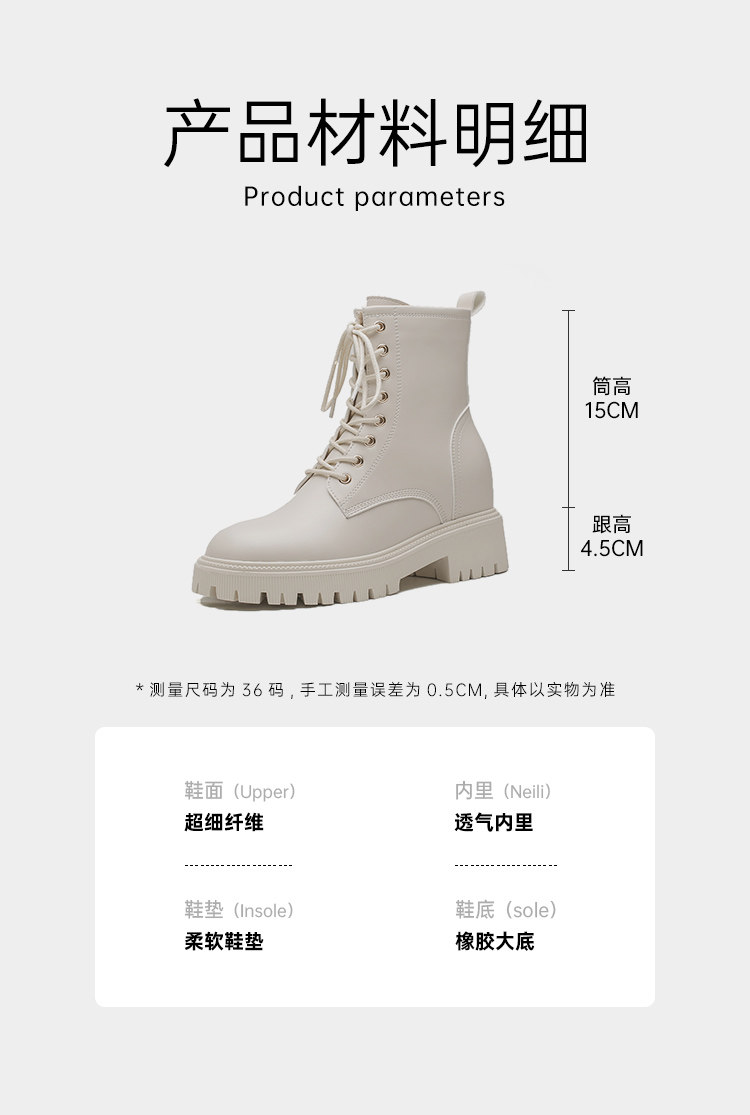This screenshot has width=750, height=1115.
Task: Click the Product parameters subtitle
Action: click(374, 197)
